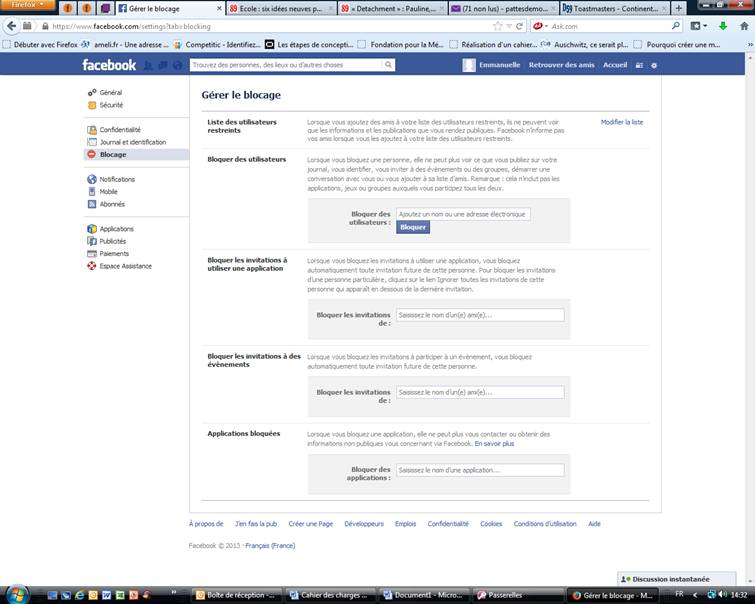Switch to Passerelles taskbar window

click(519, 595)
